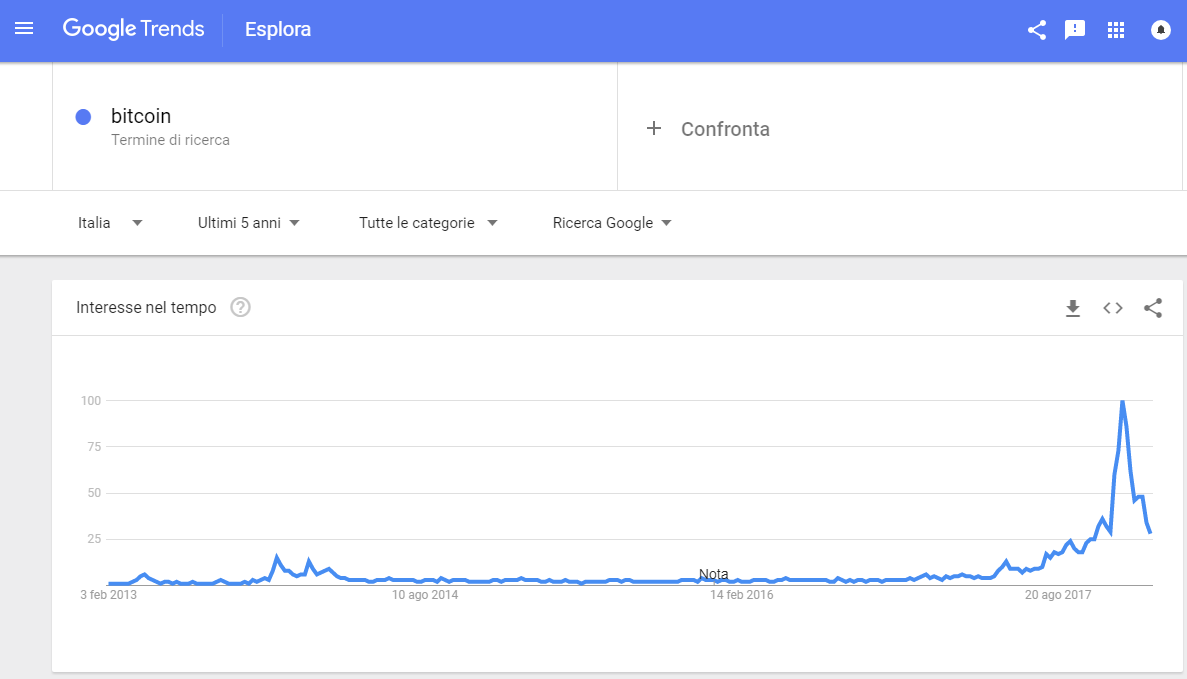Click the blue bitcoin color dot
The width and height of the screenshot is (1187, 679).
click(x=83, y=117)
